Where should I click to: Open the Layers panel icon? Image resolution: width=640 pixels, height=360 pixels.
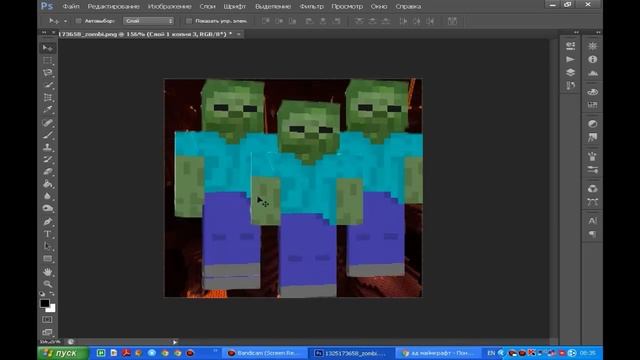(x=570, y=72)
